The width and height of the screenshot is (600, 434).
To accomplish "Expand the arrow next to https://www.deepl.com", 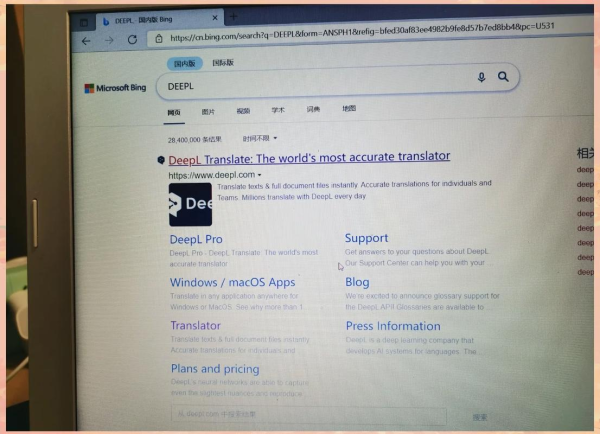I will pos(259,175).
